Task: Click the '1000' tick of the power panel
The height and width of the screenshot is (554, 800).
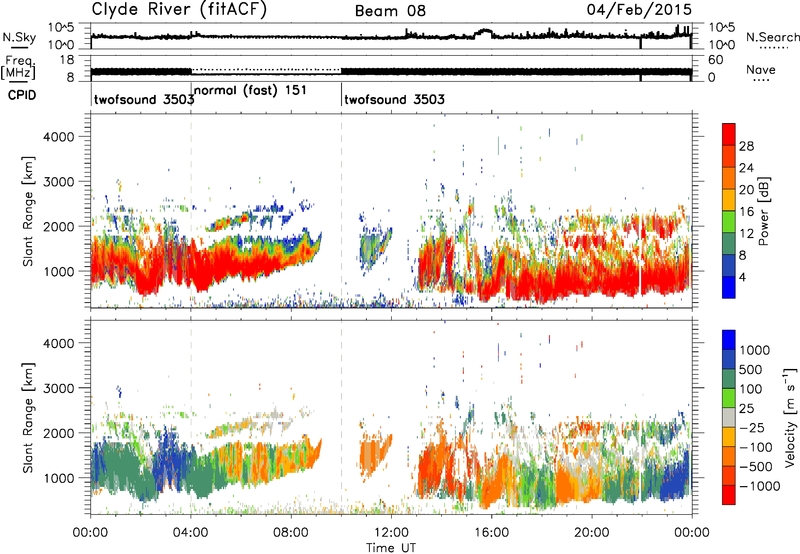Action: 58,271
